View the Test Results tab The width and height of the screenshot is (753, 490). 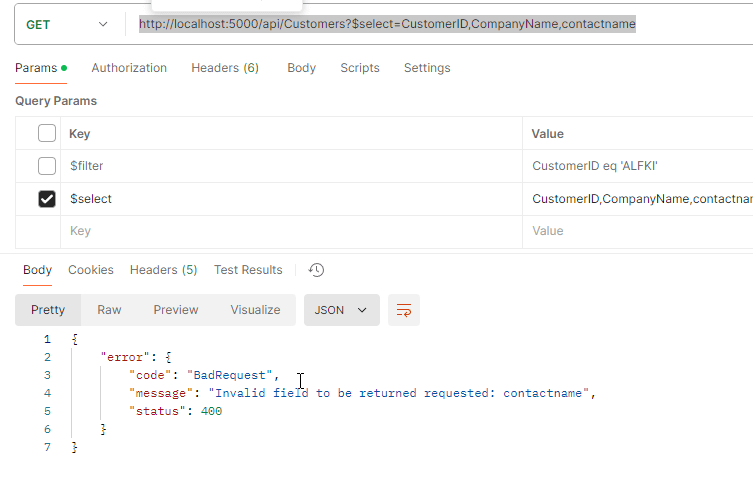[x=248, y=270]
